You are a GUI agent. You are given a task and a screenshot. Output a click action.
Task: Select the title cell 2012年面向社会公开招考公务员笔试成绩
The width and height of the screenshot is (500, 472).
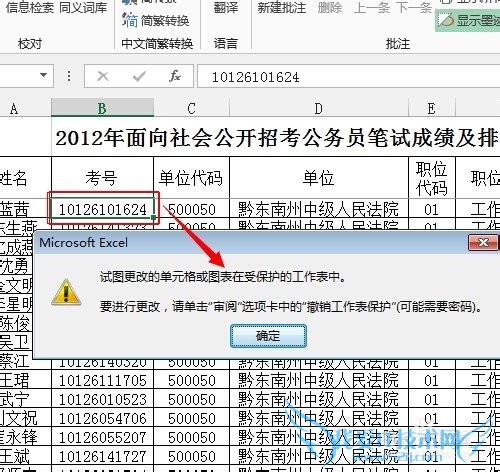coord(276,137)
